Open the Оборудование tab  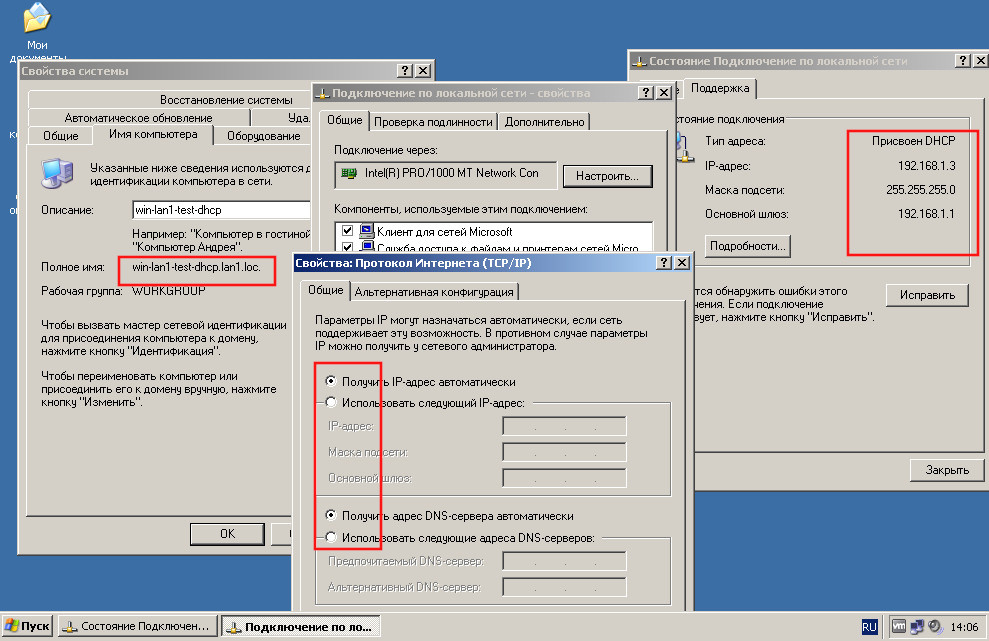[x=263, y=136]
